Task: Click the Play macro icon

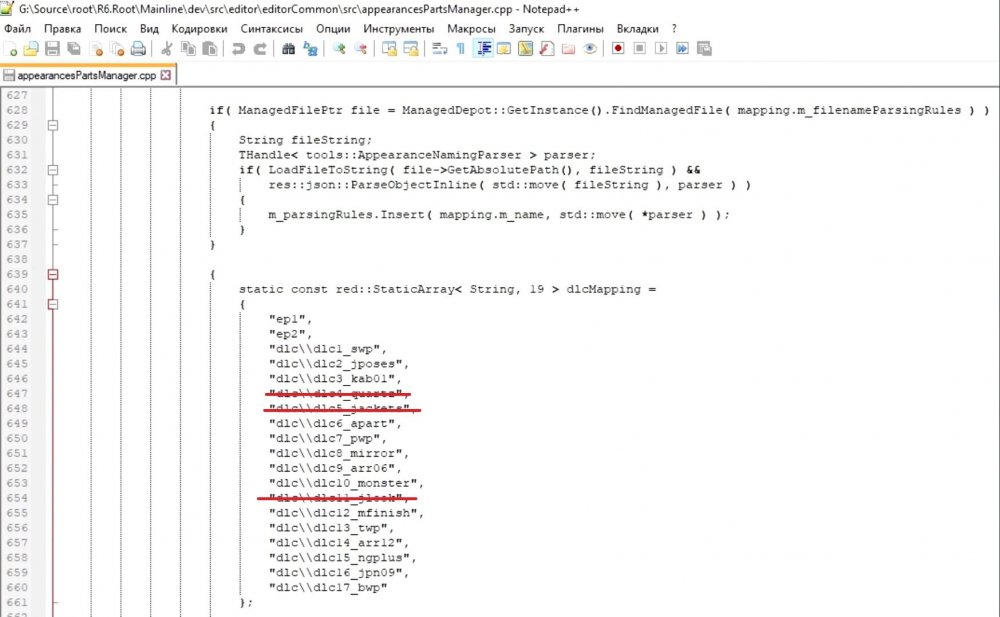Action: point(661,48)
